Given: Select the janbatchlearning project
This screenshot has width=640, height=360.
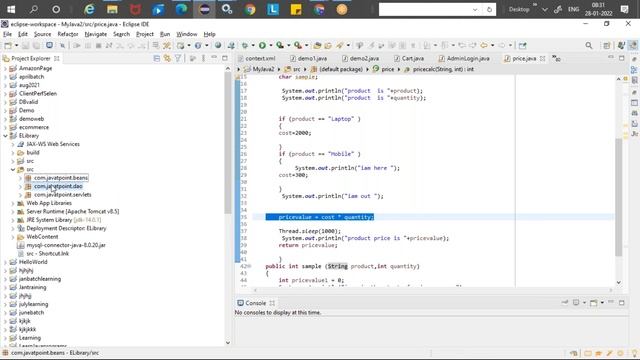Looking at the screenshot, I should click(40, 279).
